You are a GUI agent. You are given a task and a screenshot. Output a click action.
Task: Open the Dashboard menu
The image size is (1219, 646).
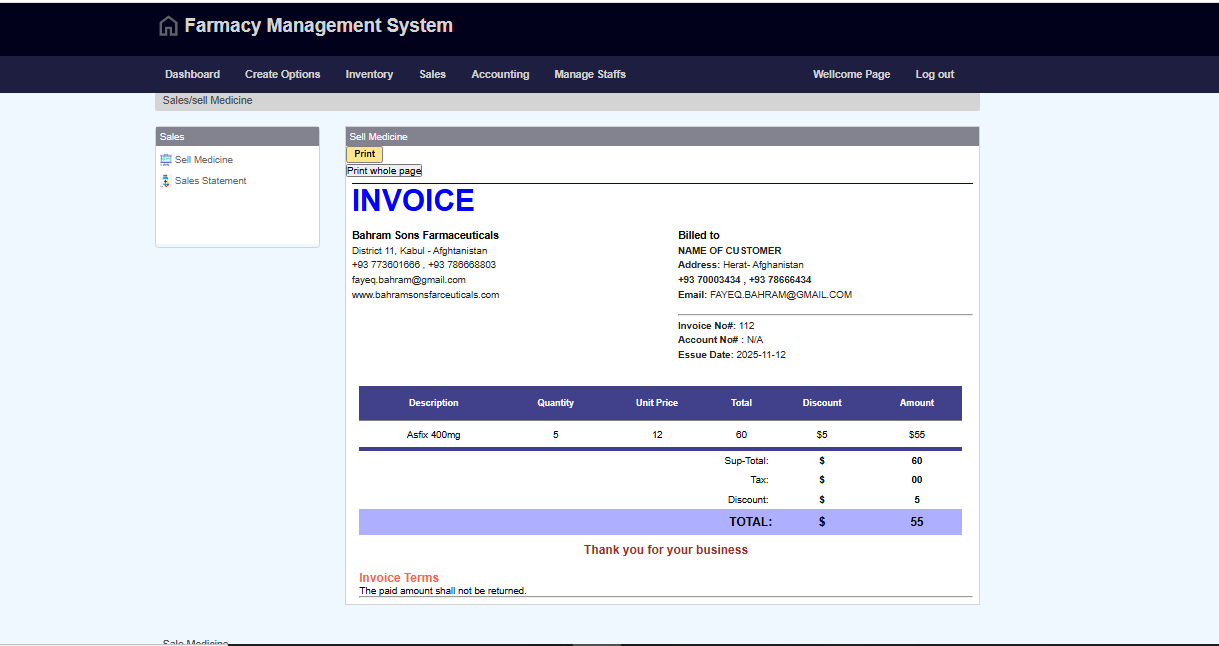(x=192, y=74)
